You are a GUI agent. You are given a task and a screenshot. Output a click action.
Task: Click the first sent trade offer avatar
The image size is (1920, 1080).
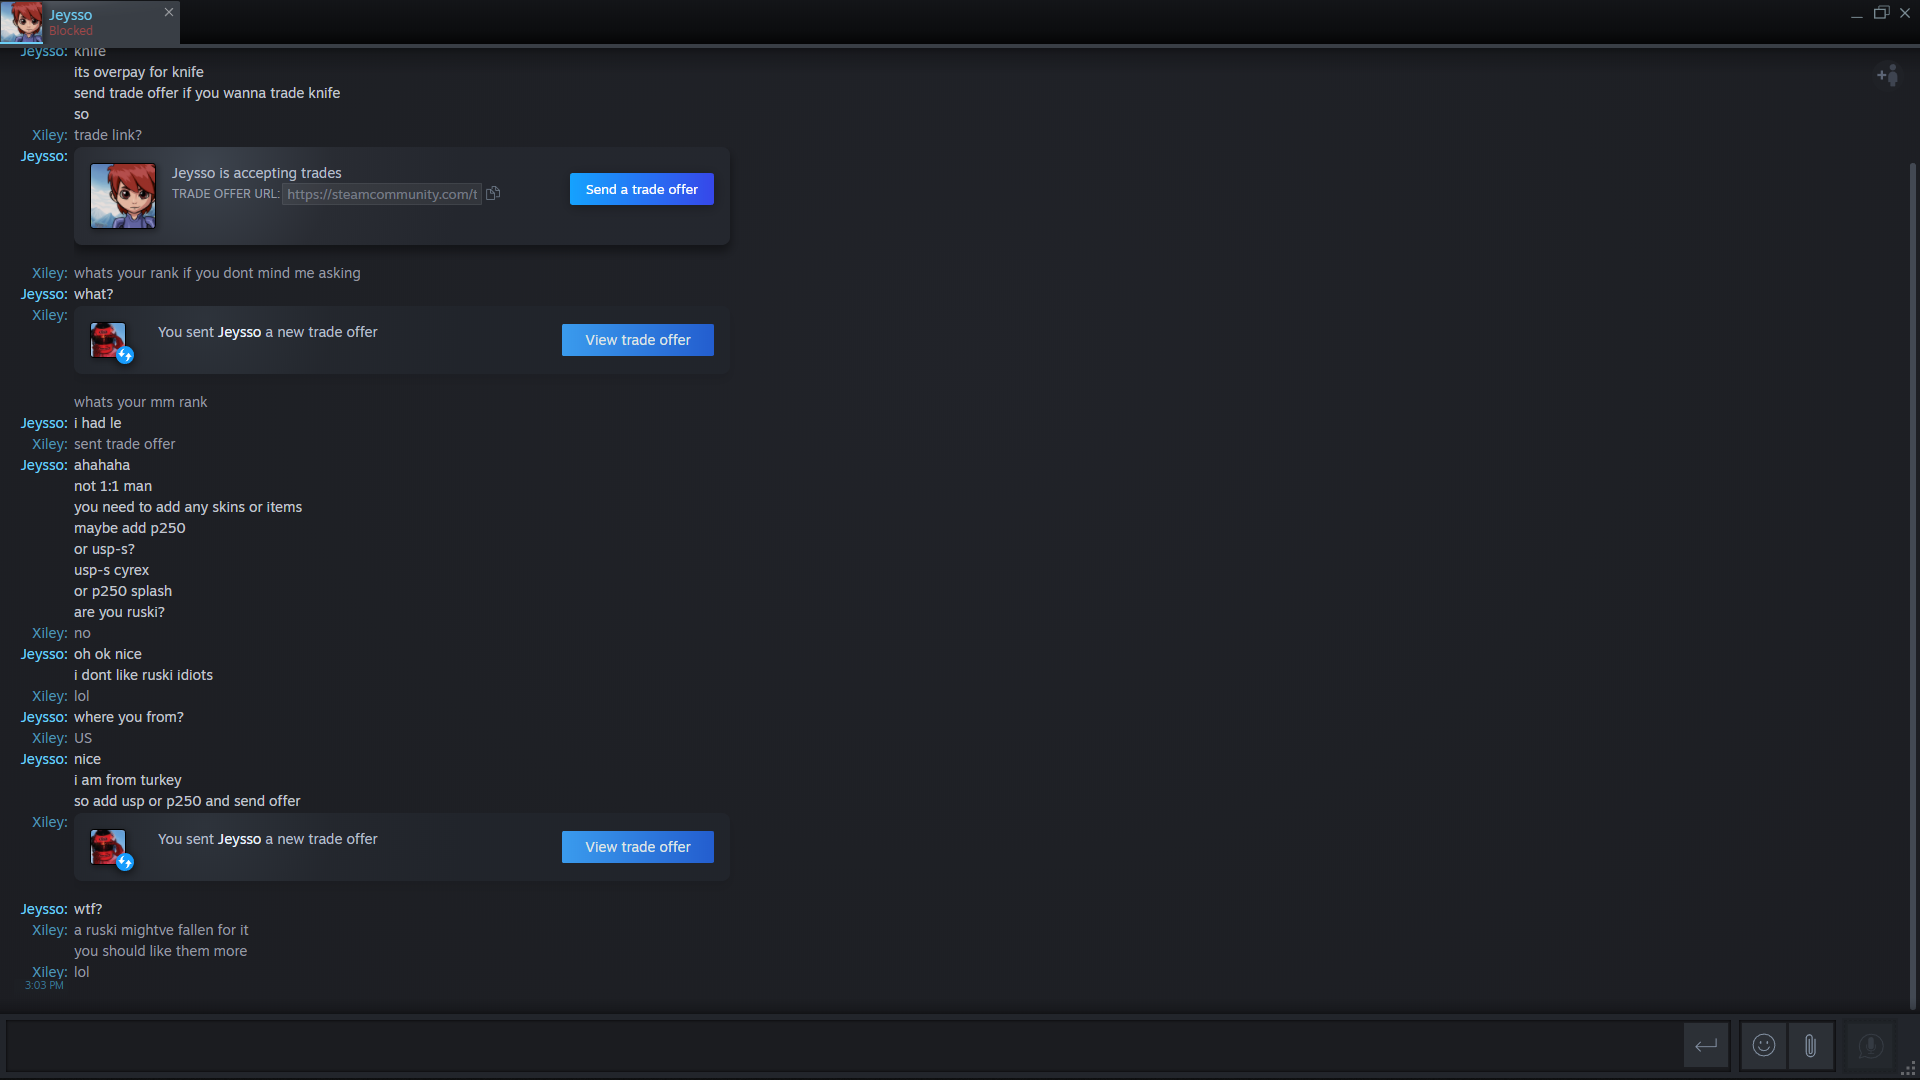[109, 341]
